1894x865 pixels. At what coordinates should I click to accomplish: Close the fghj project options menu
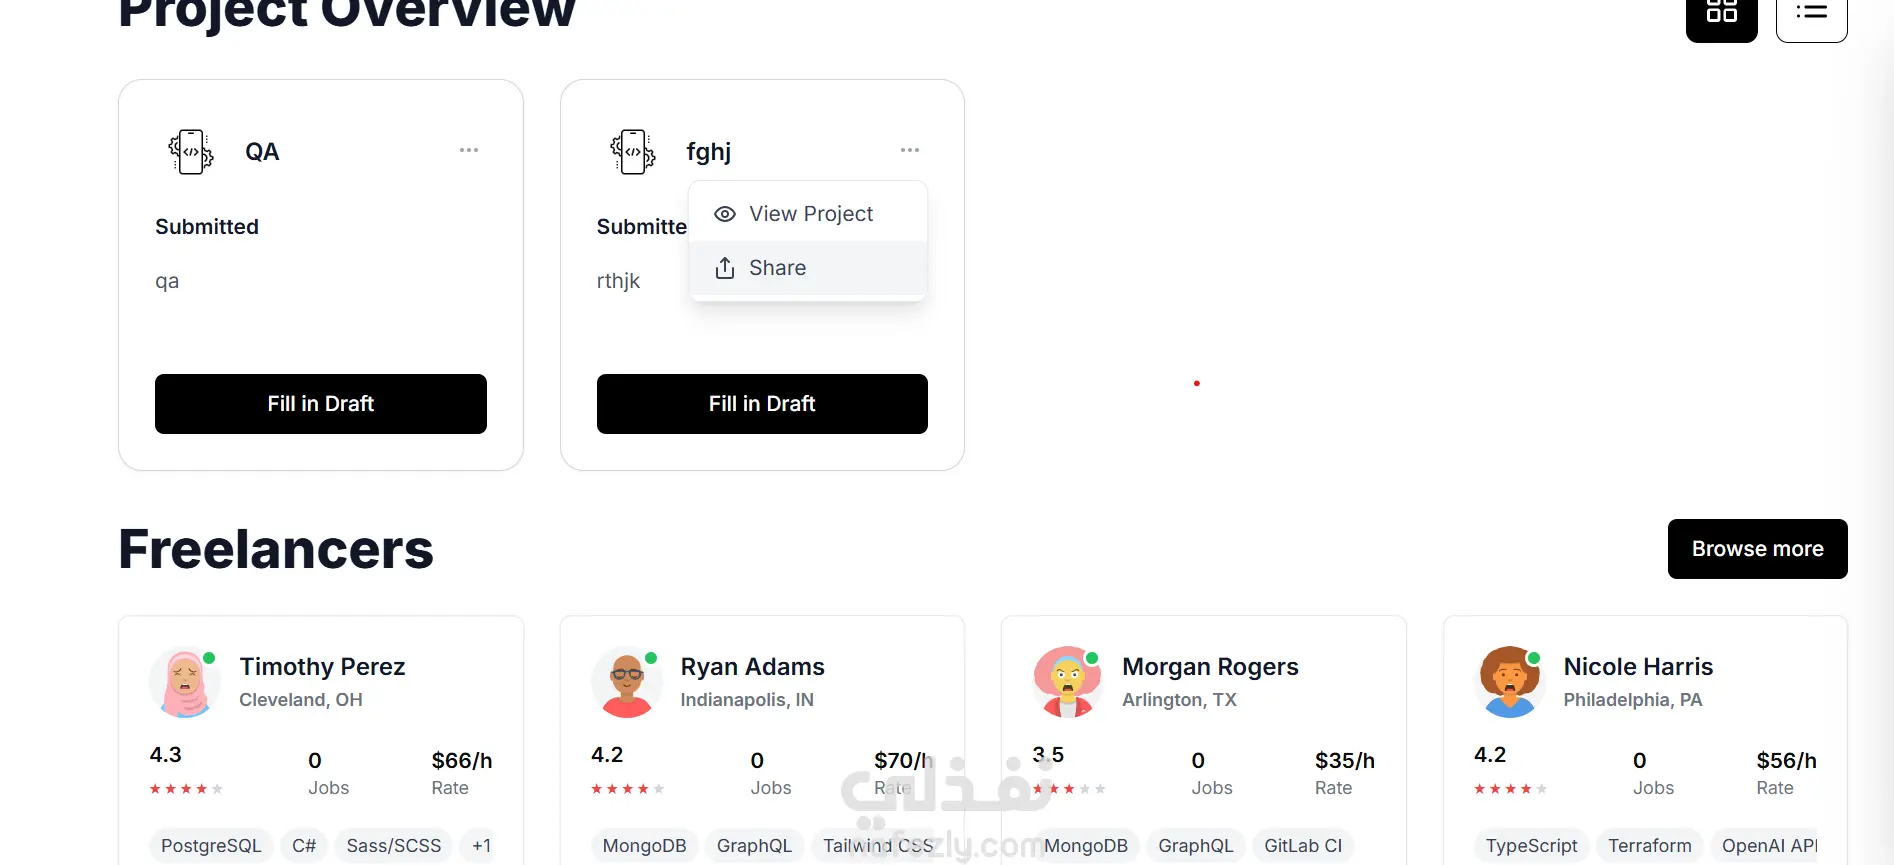coord(910,150)
